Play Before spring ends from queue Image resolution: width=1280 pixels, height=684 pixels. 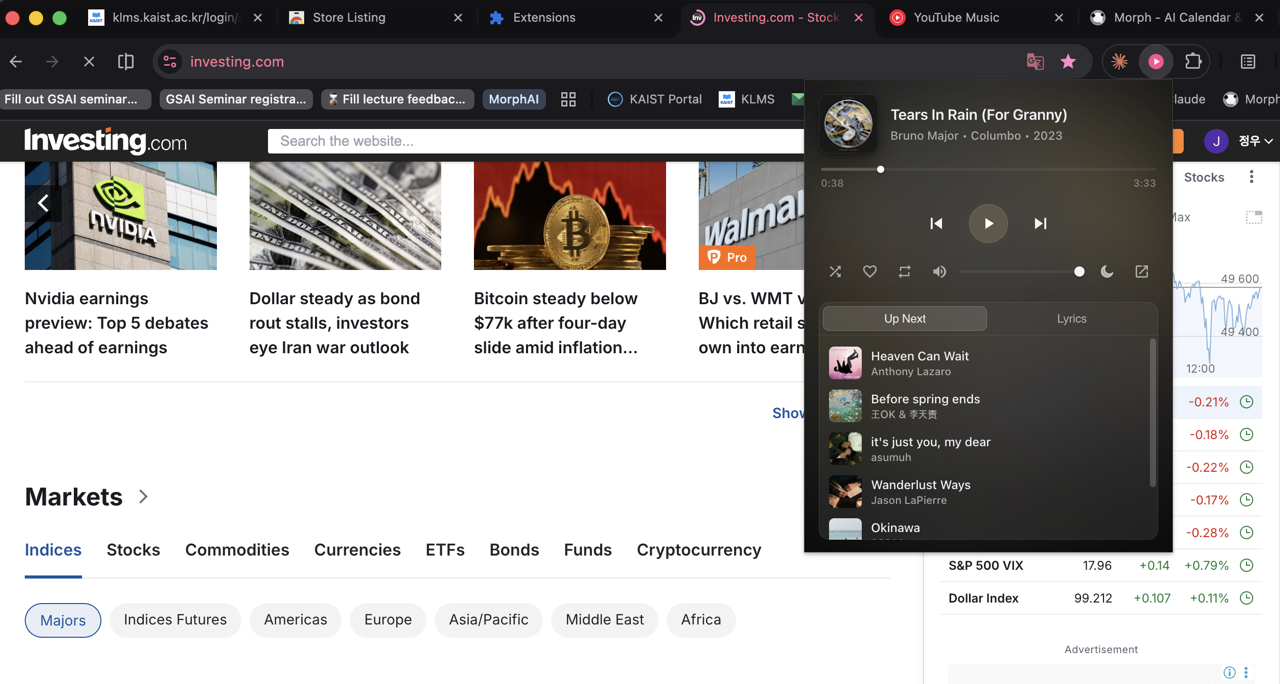click(x=986, y=406)
